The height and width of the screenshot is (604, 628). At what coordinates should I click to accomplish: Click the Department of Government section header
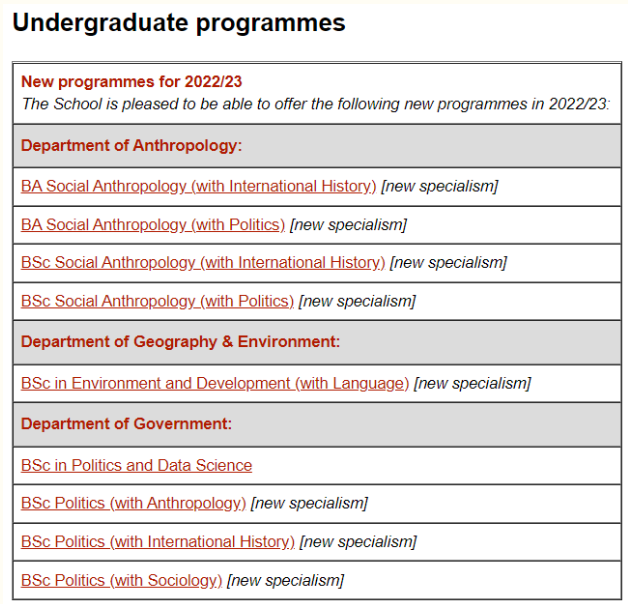126,424
